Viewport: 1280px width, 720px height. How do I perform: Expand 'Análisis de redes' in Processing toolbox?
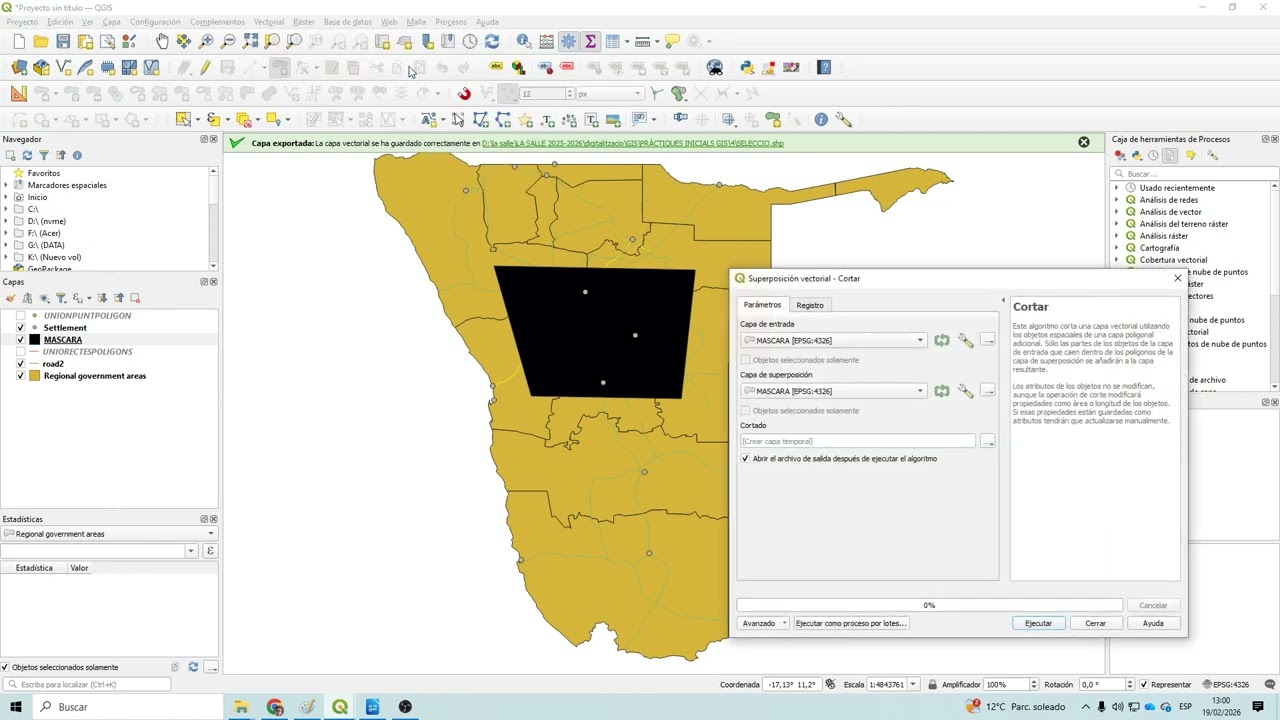pos(1117,200)
